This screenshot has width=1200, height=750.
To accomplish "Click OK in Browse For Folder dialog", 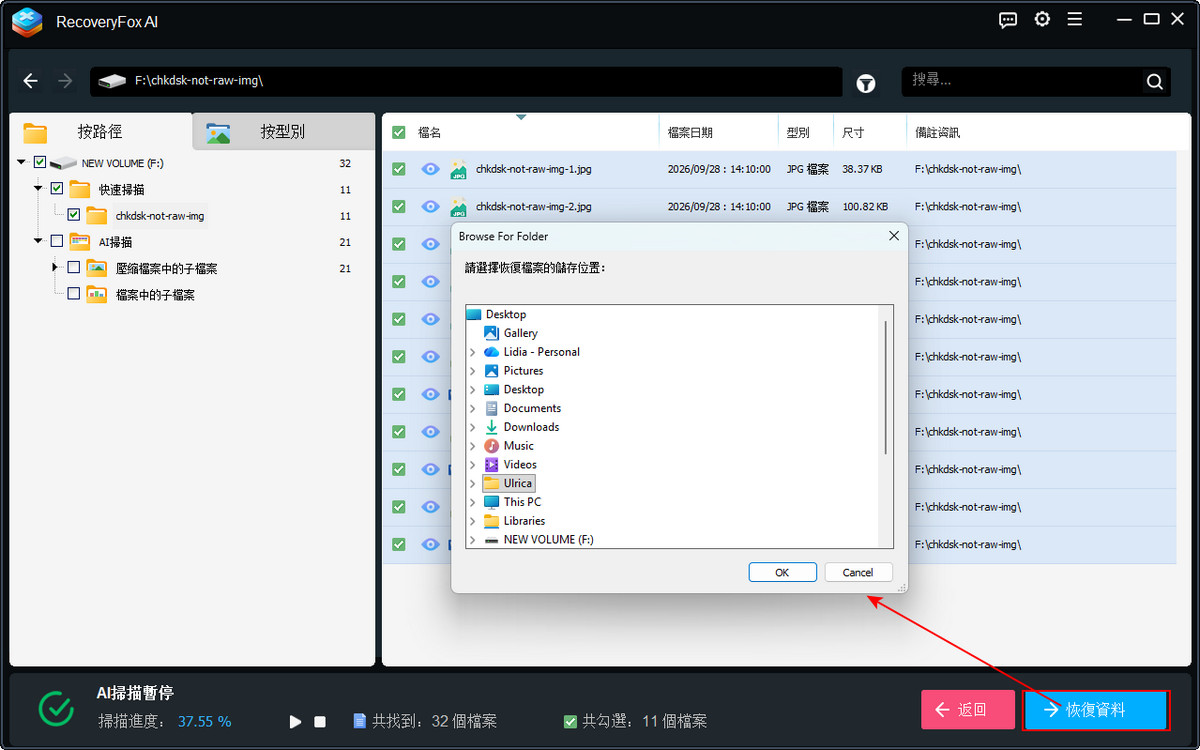I will coord(782,572).
